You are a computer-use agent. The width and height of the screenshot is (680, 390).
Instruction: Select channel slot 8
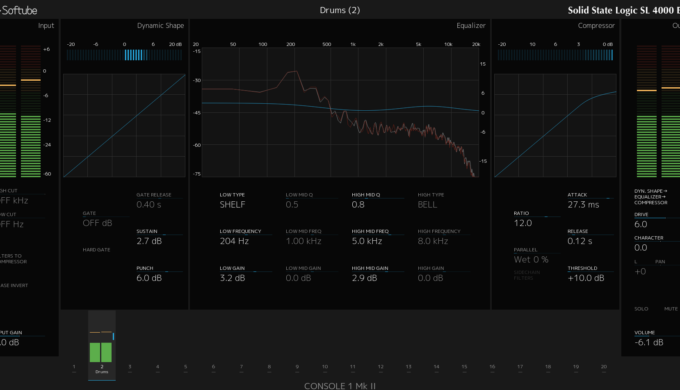269,368
